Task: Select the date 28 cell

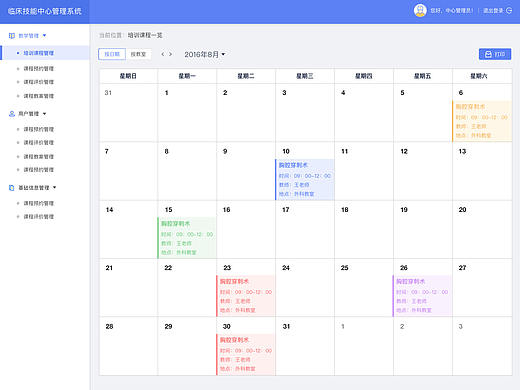Action: pos(128,346)
